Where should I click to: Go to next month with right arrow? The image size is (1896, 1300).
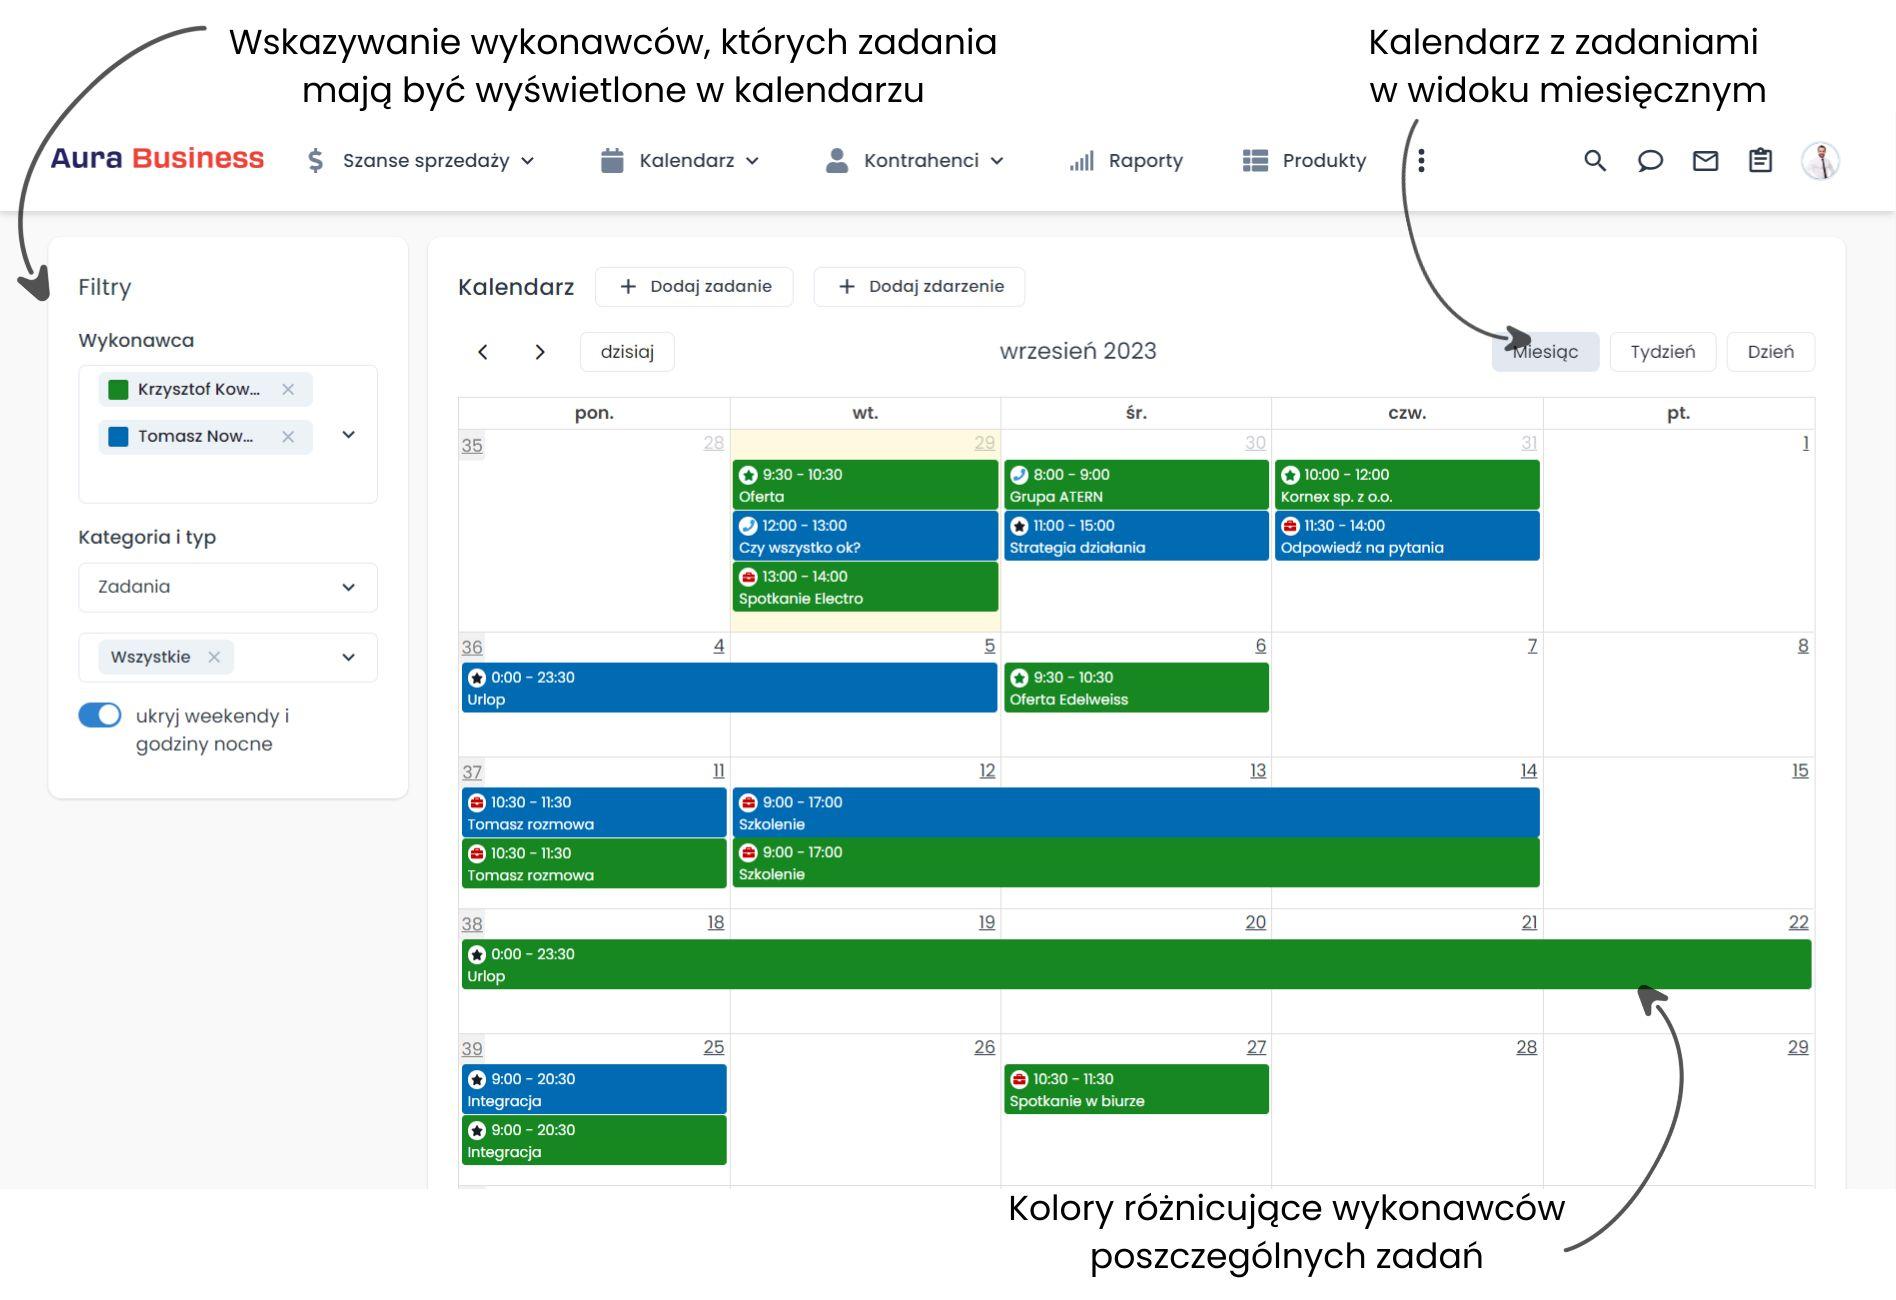point(540,352)
